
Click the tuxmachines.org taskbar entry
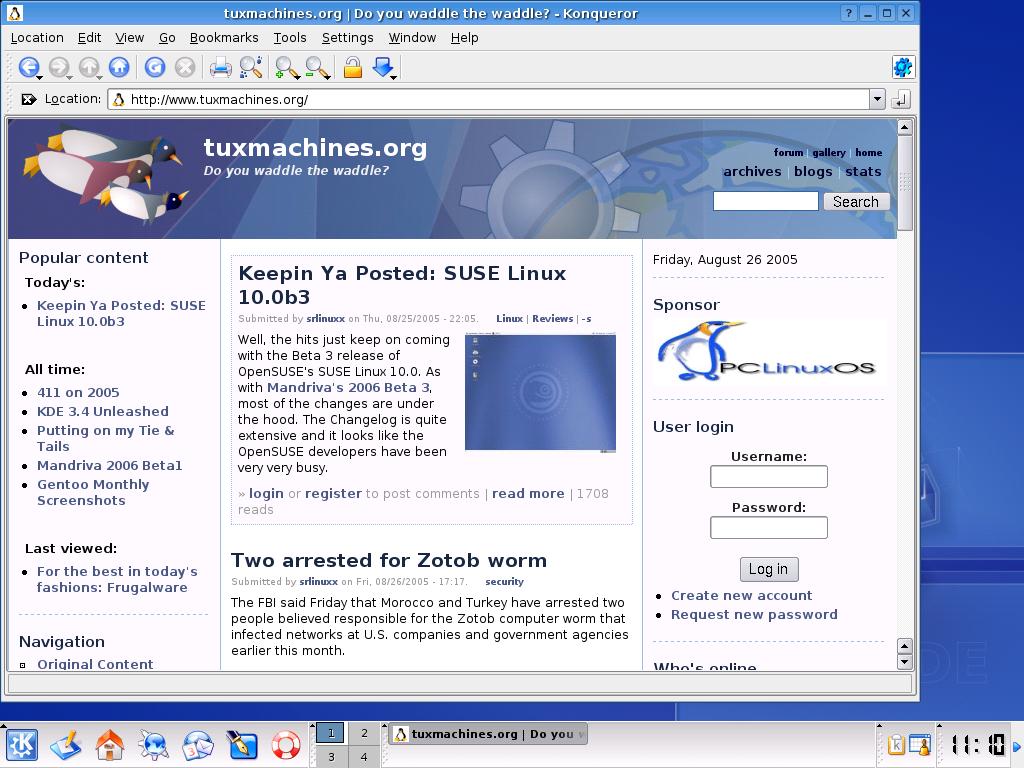489,734
